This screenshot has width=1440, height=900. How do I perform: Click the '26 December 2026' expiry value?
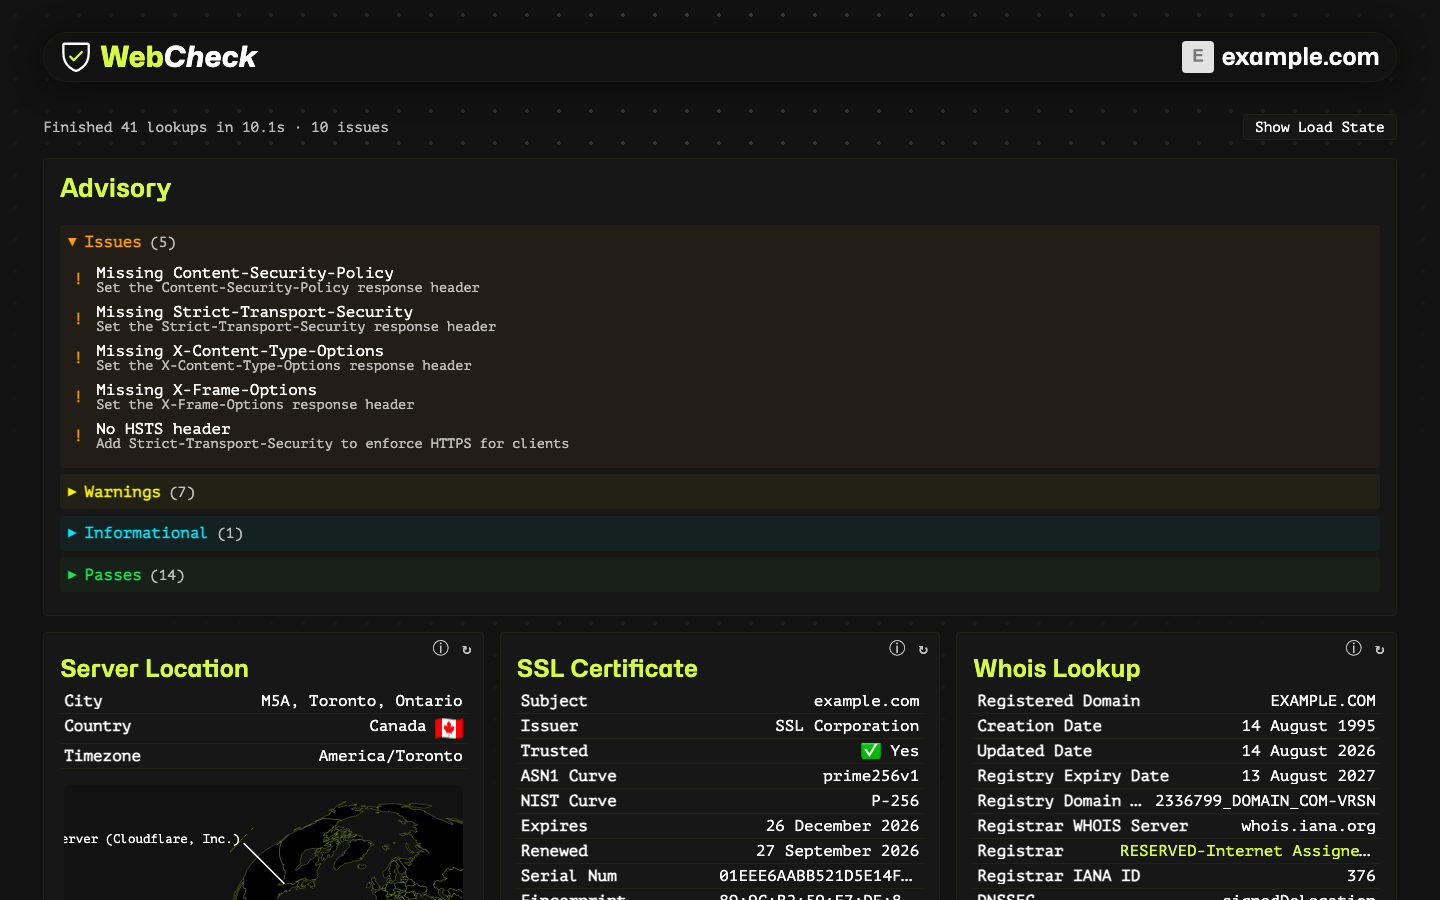(x=842, y=826)
